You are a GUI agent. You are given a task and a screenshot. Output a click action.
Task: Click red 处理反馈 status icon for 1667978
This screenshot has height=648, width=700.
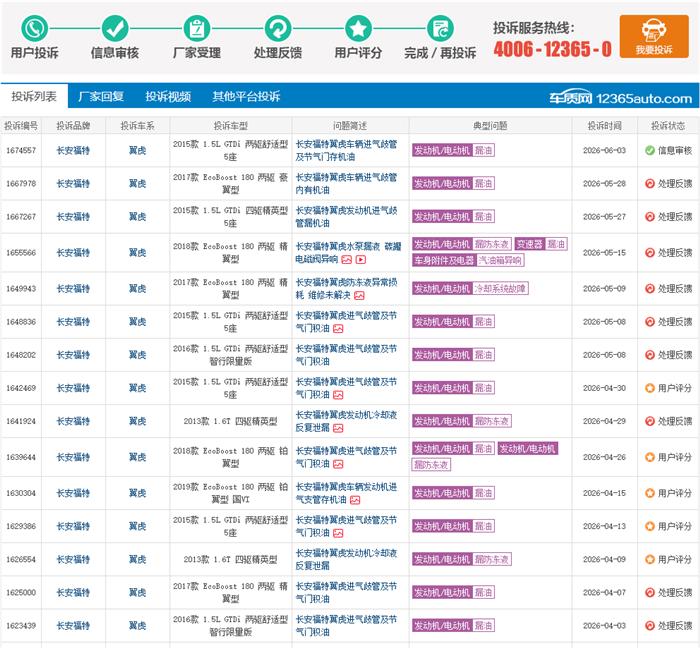[650, 183]
